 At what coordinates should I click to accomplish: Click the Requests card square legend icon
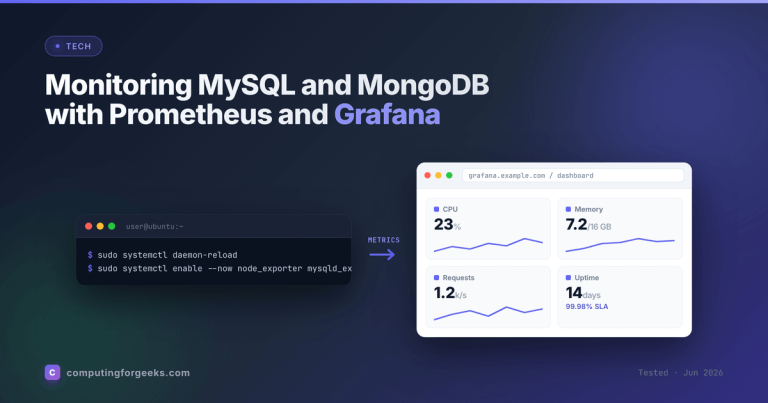(436, 278)
